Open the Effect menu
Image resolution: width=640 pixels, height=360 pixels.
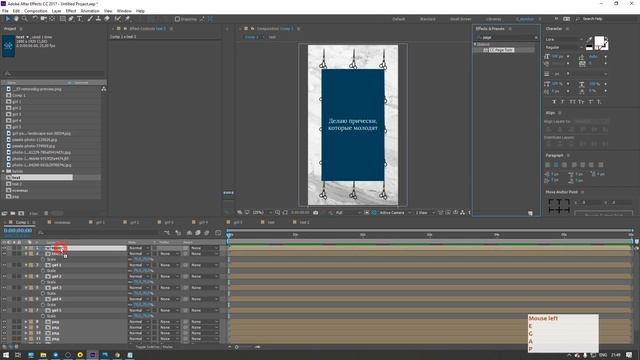(x=71, y=11)
